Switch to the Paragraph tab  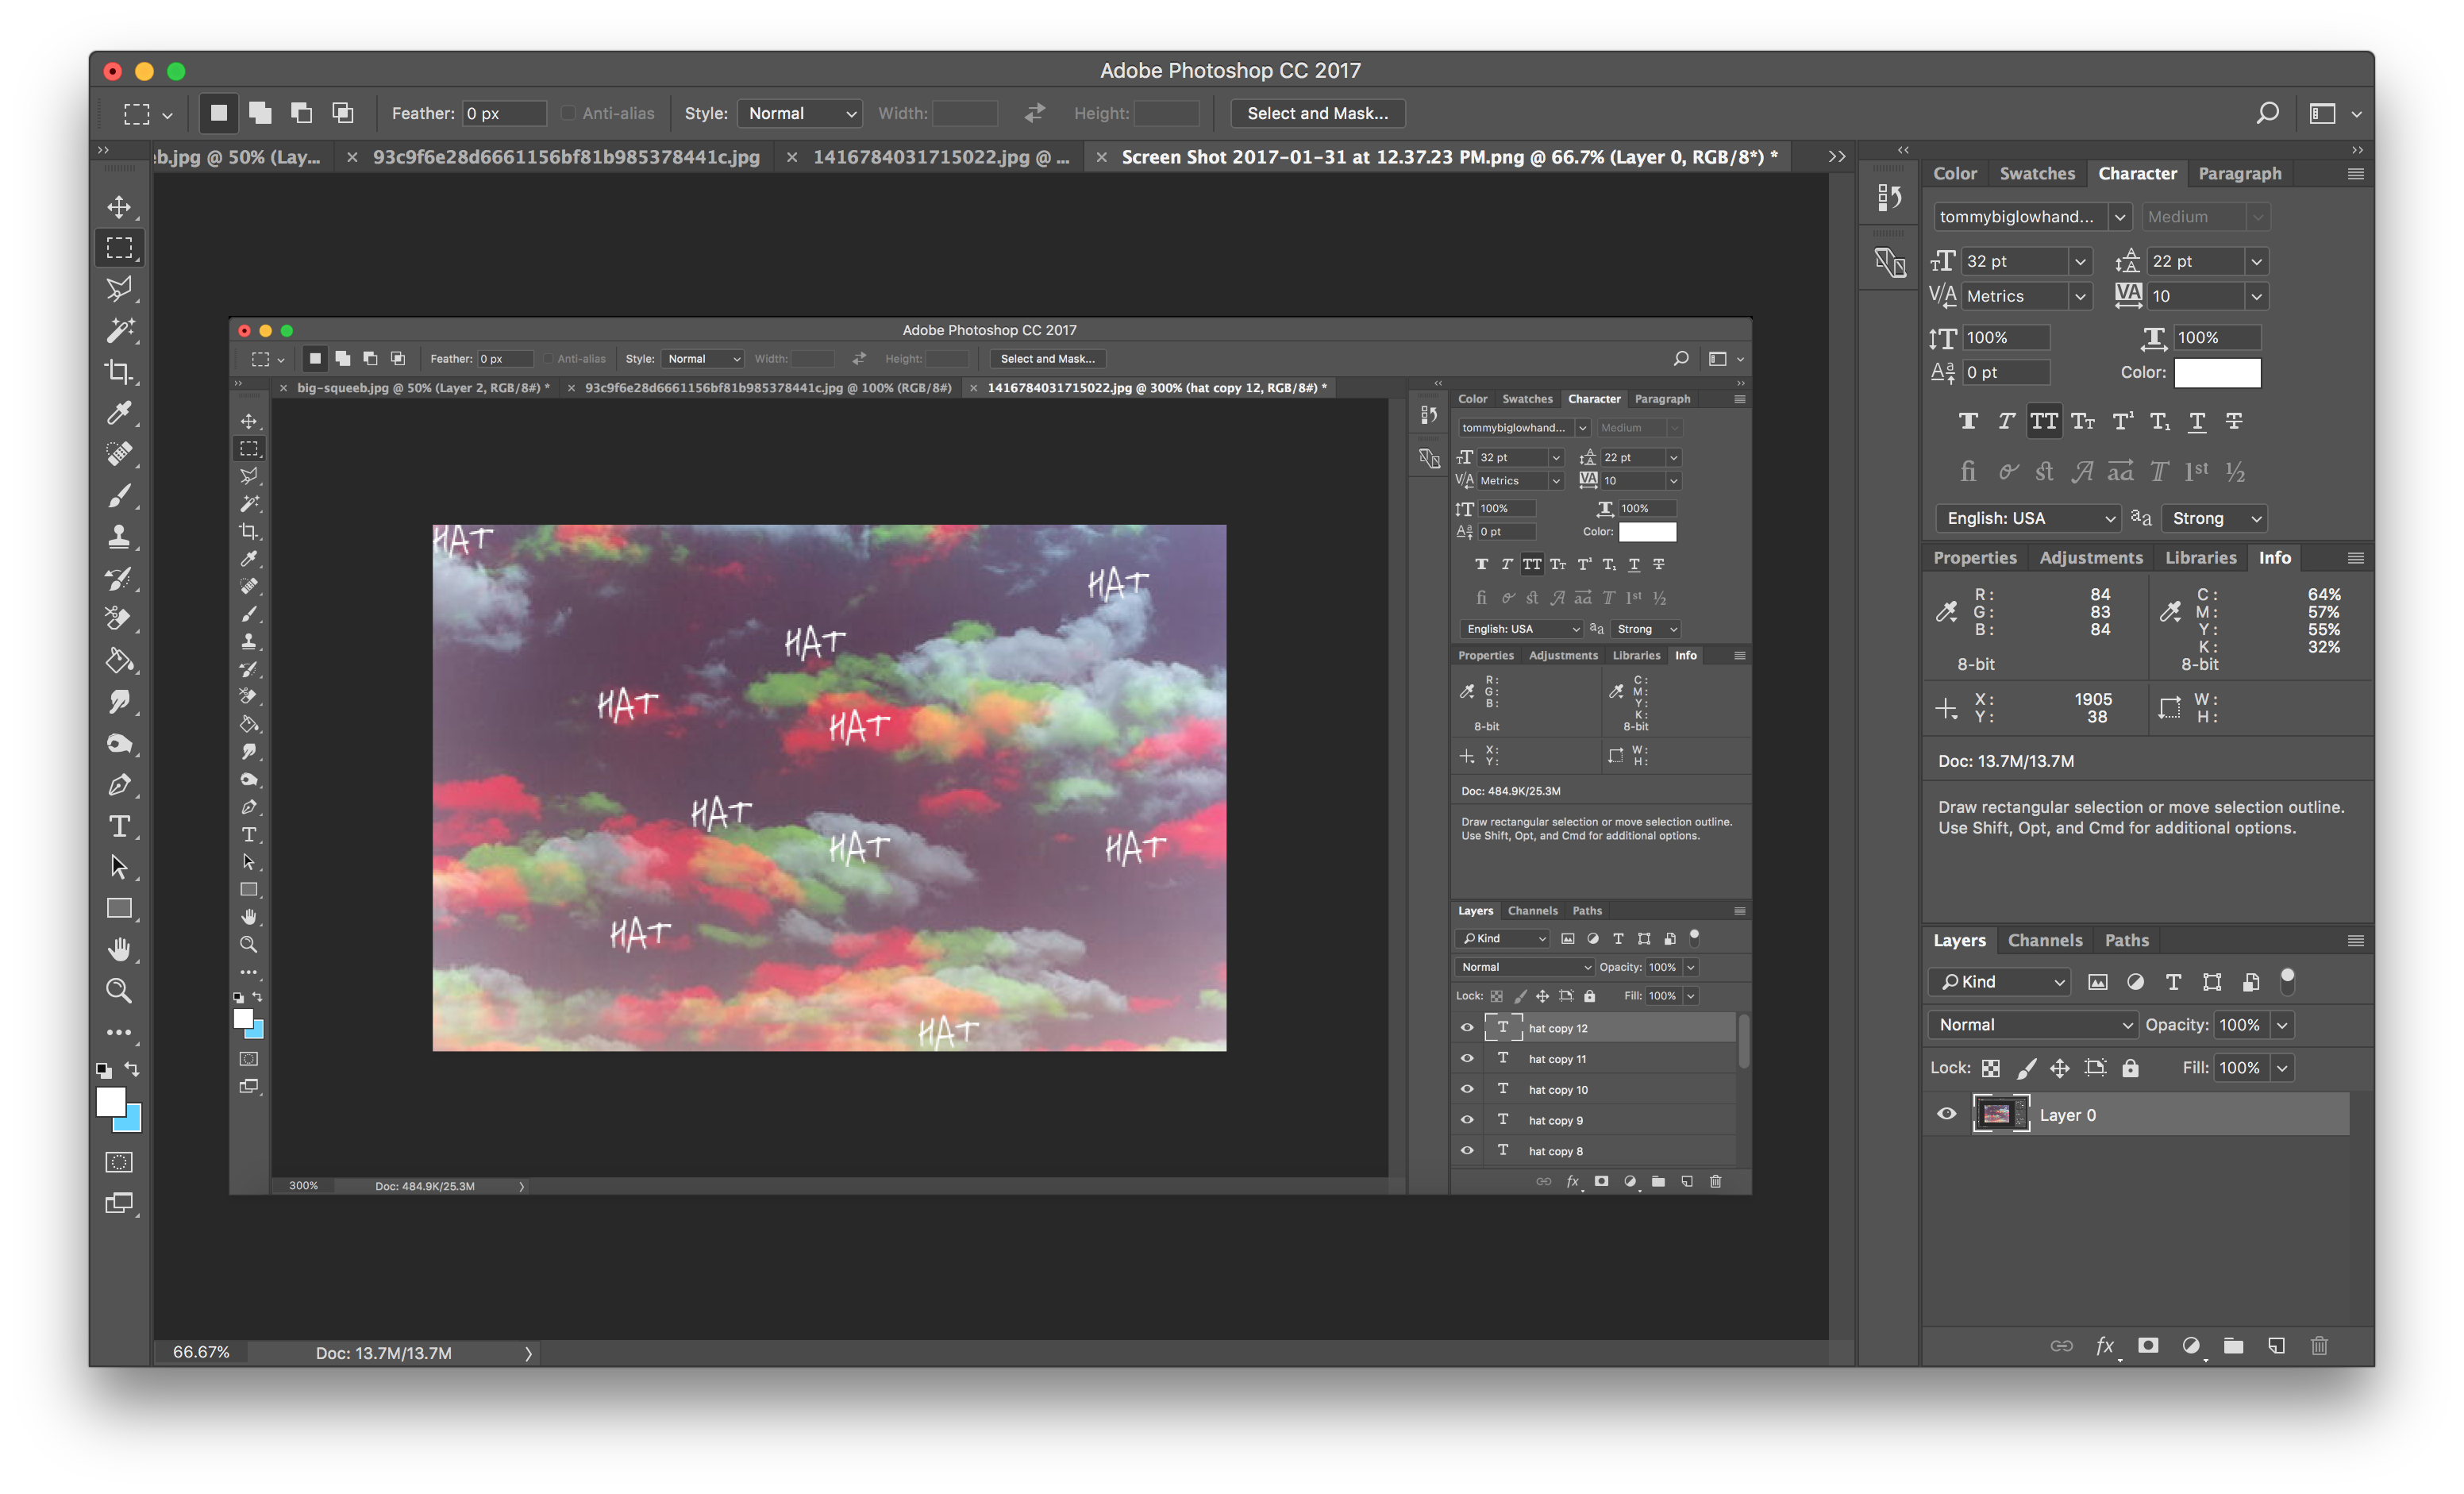tap(2240, 173)
